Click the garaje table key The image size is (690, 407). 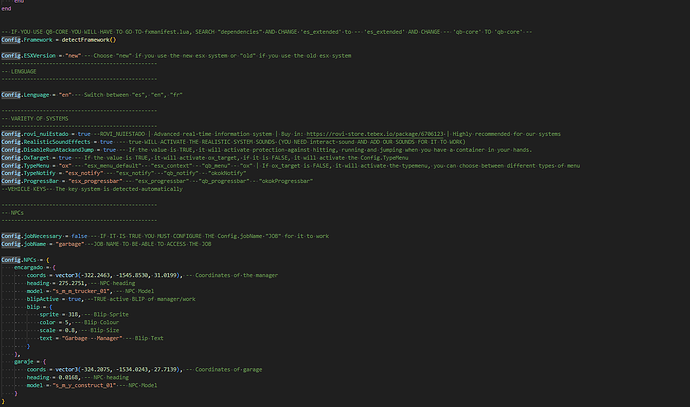(x=22, y=360)
